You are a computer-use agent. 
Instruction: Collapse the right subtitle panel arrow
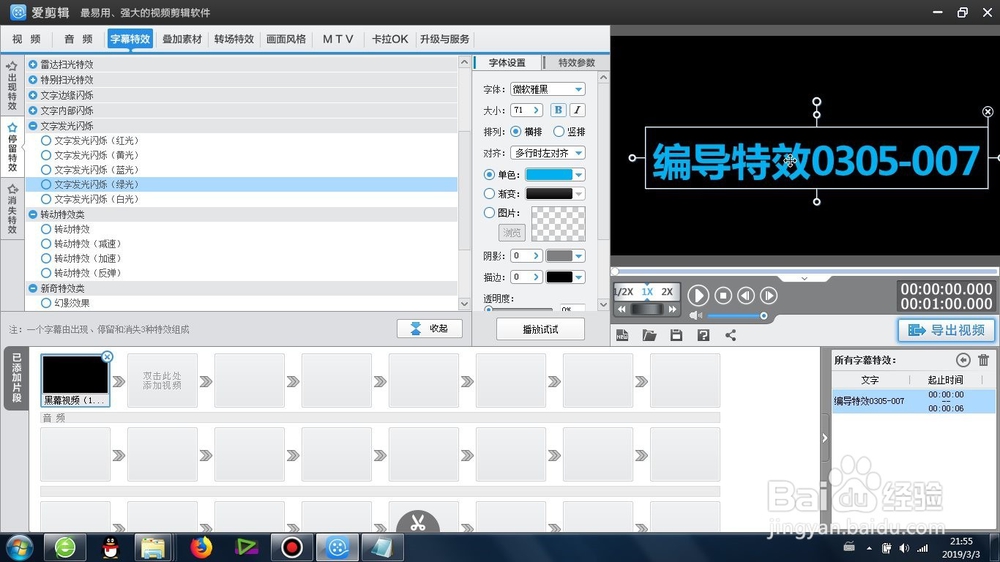(x=825, y=438)
